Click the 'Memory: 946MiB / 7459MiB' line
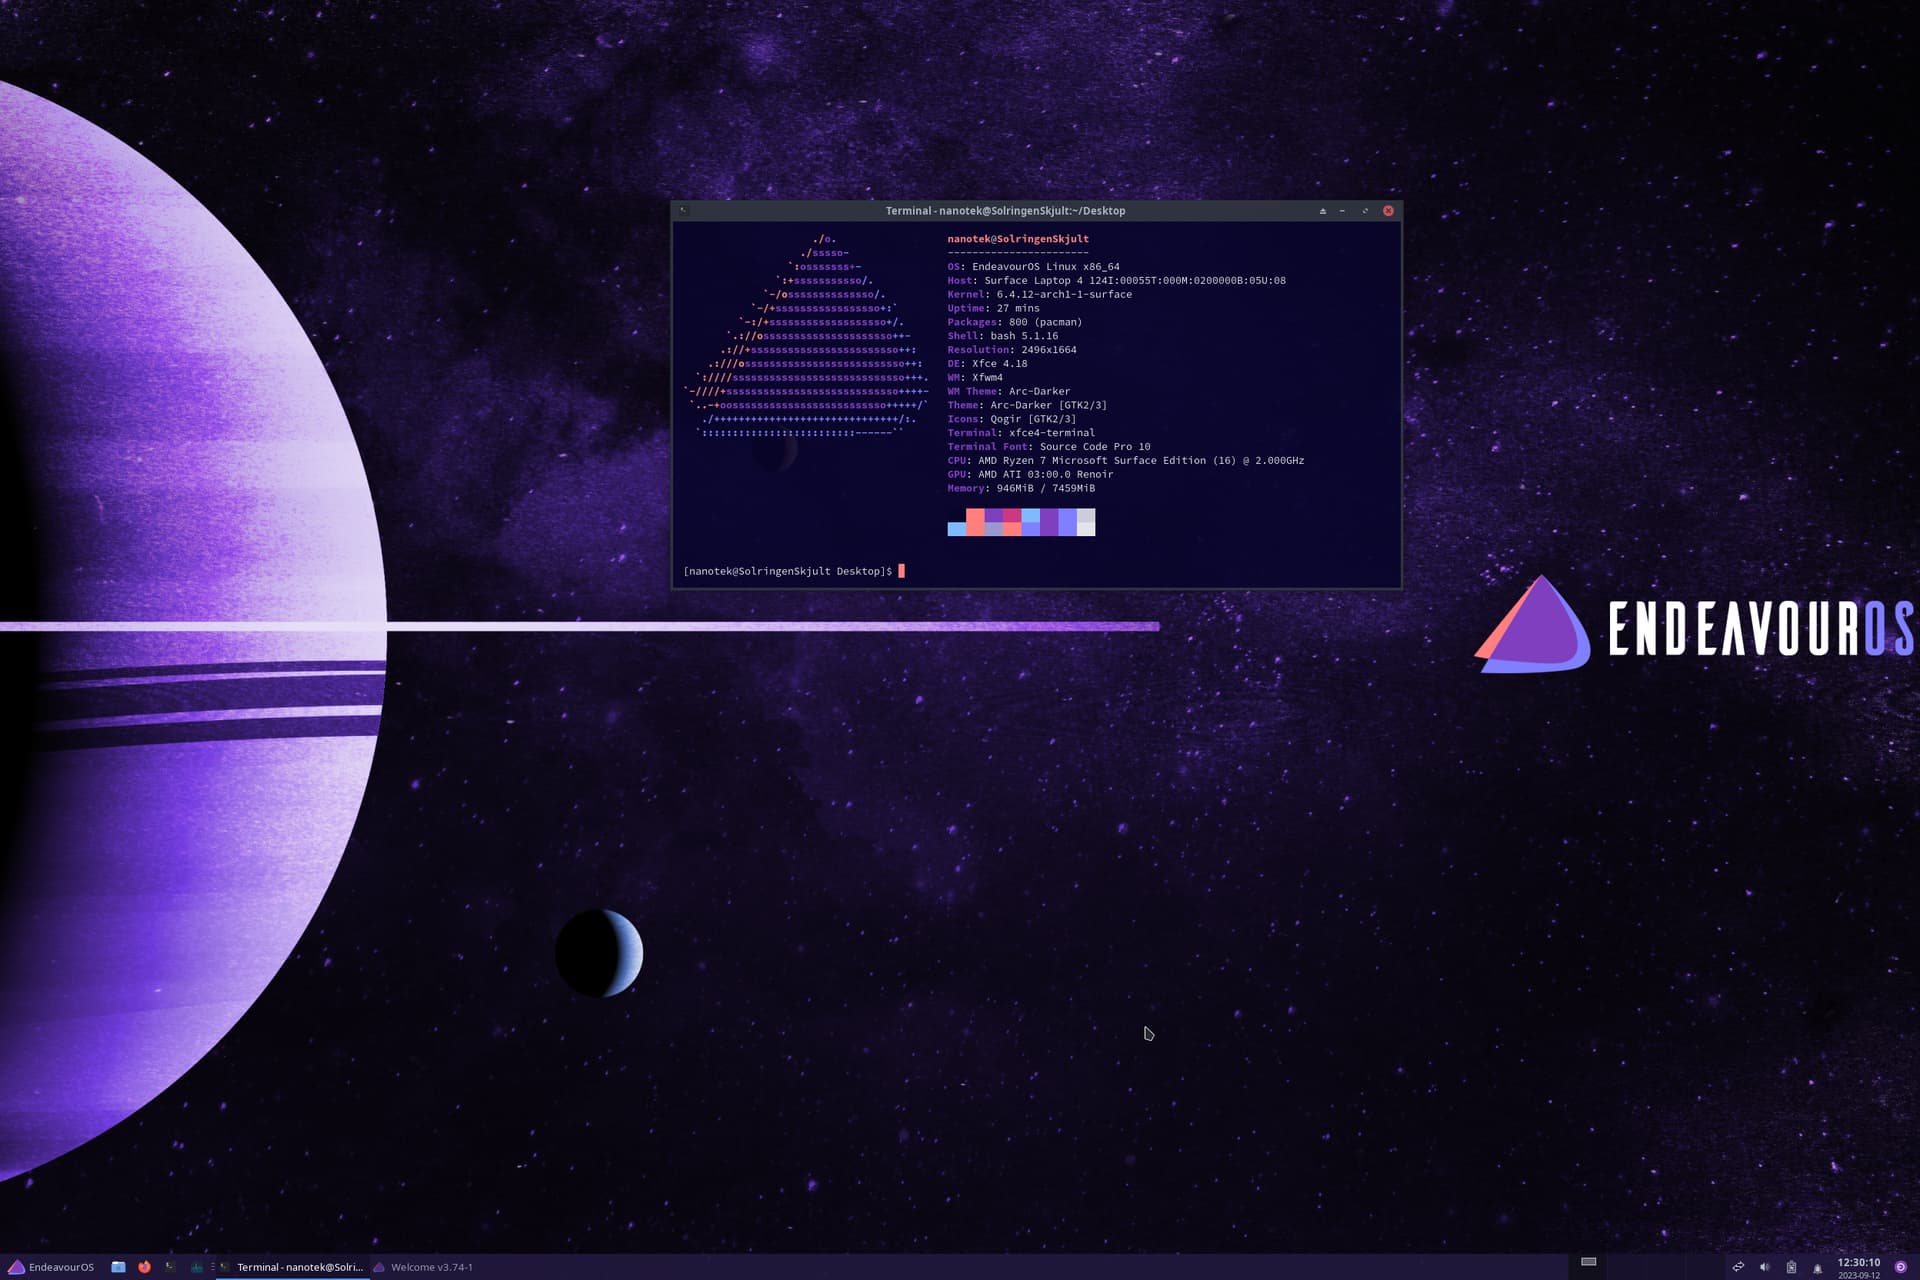The height and width of the screenshot is (1280, 1920). pos(1021,489)
